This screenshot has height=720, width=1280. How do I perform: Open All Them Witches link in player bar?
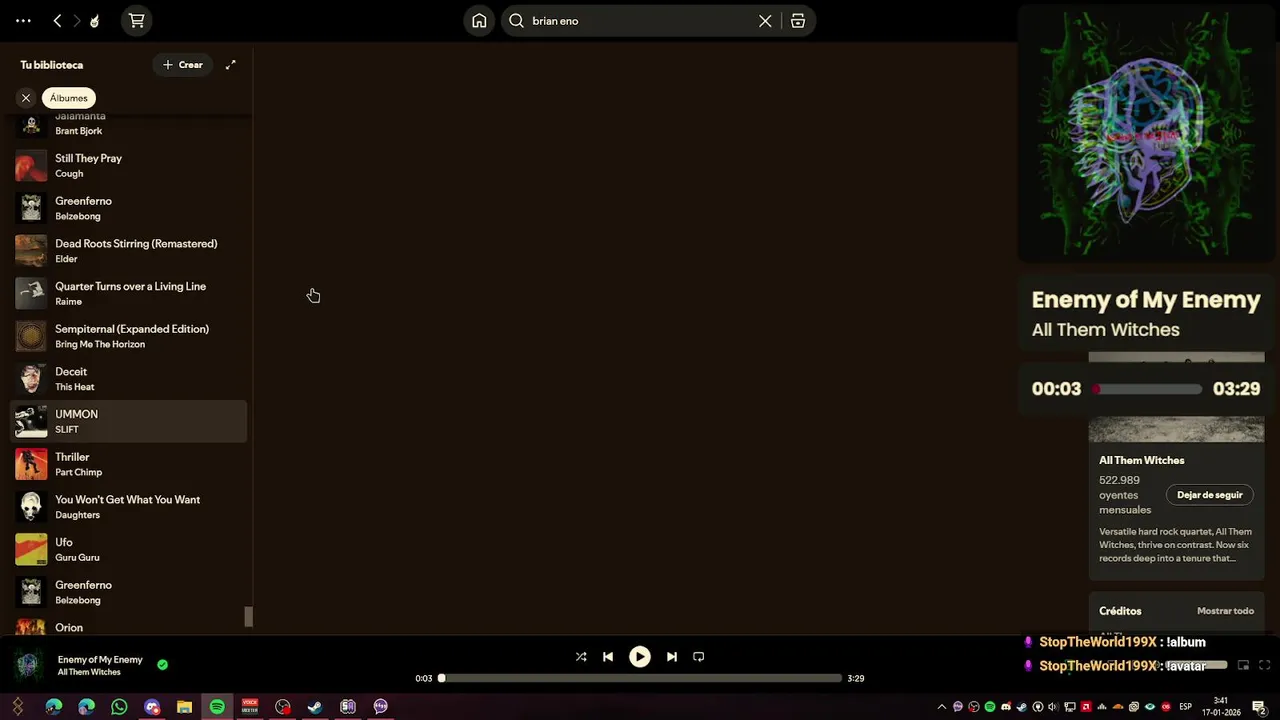pos(89,672)
